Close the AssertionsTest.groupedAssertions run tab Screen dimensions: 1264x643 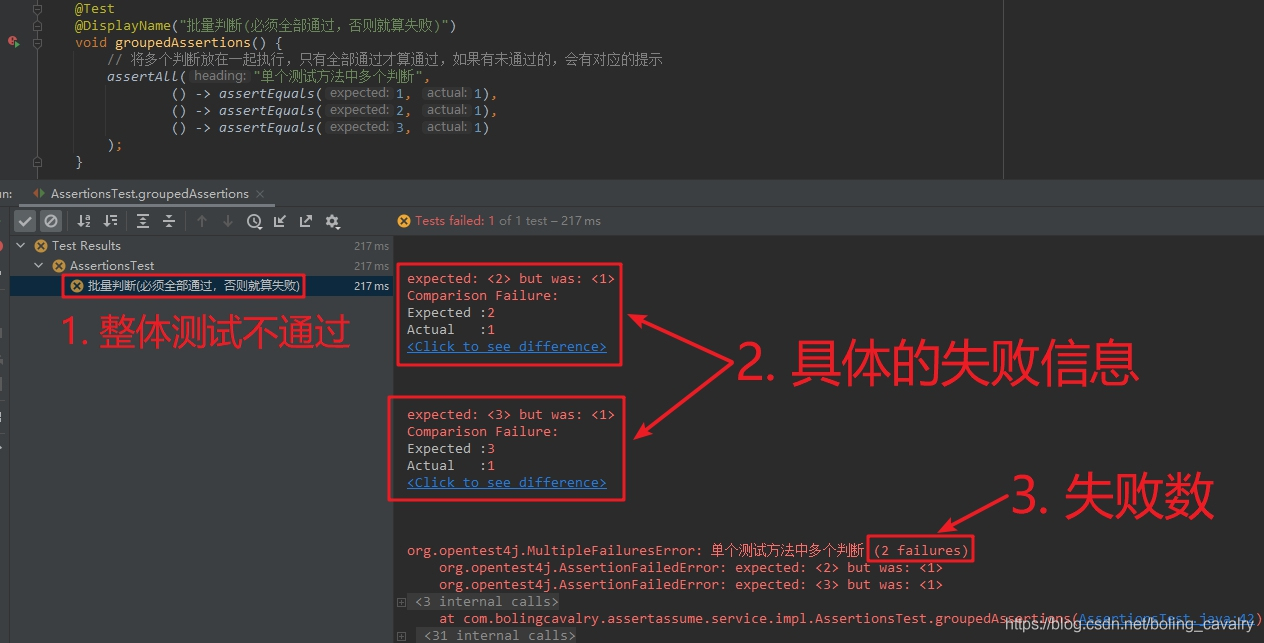(x=259, y=194)
